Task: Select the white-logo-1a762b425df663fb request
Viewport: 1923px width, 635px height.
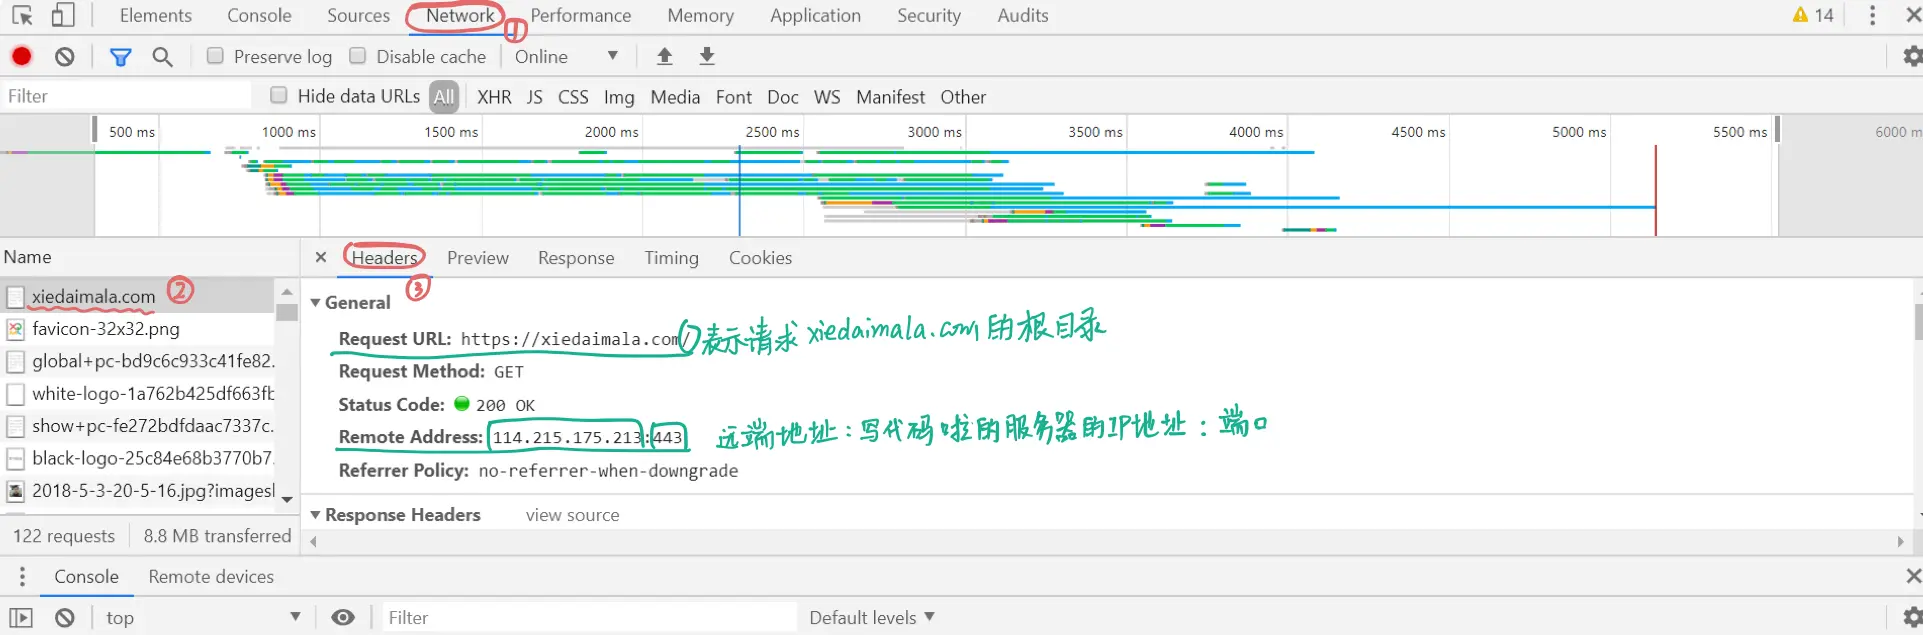Action: point(137,394)
